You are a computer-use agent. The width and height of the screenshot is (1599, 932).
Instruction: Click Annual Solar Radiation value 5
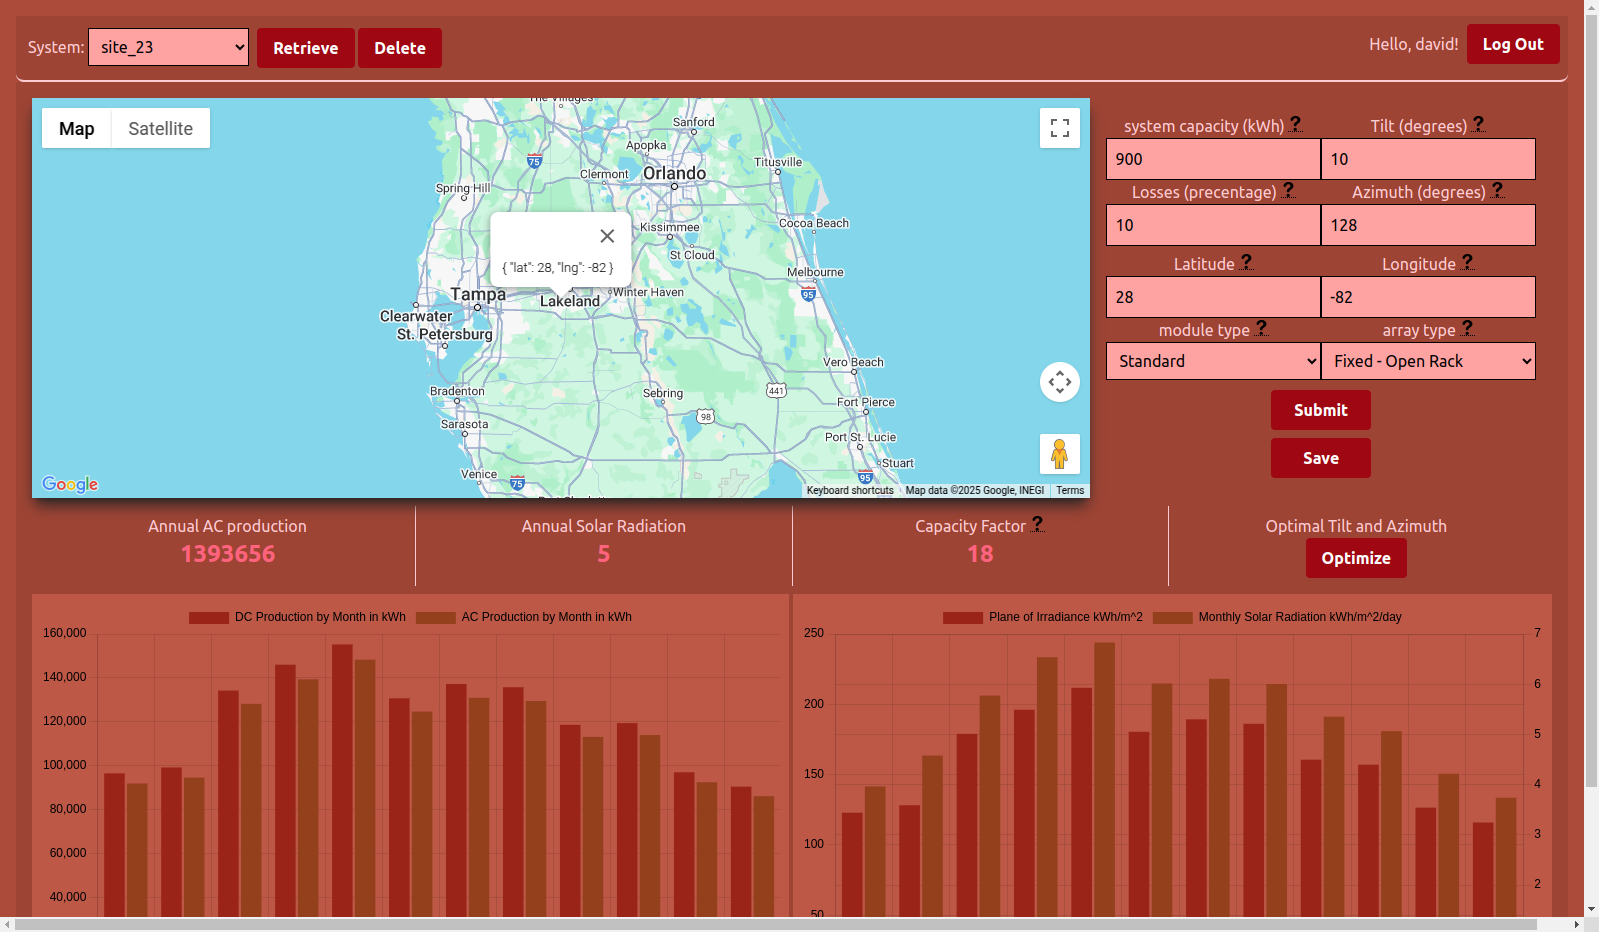(604, 554)
